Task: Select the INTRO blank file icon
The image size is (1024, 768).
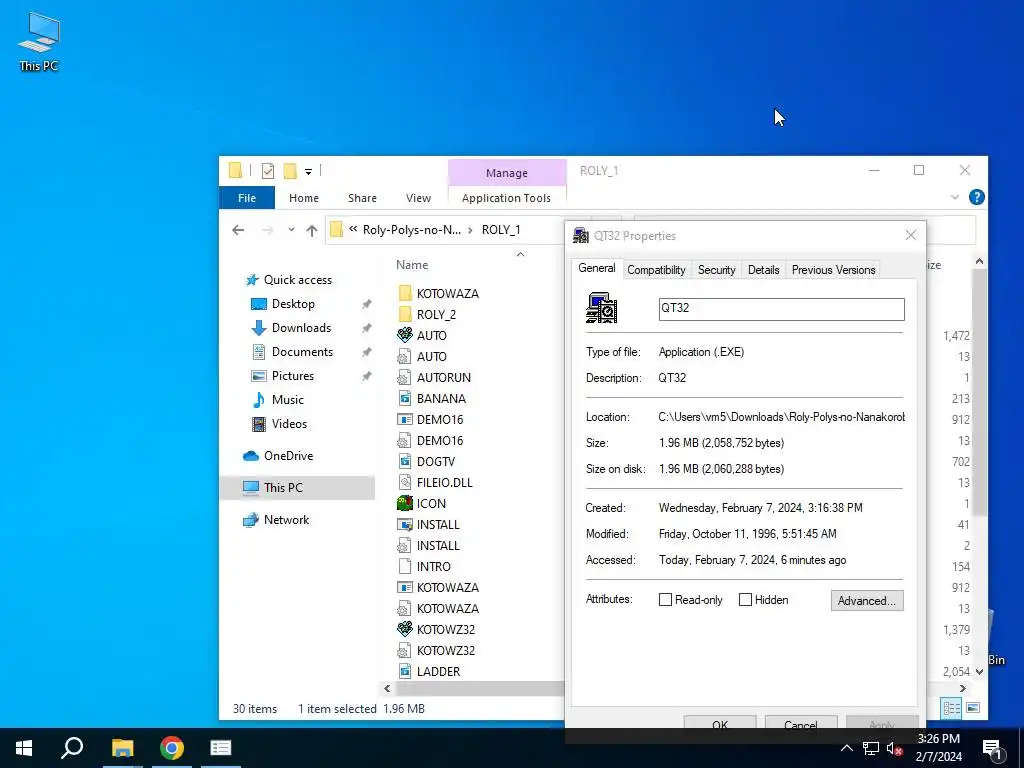Action: click(405, 566)
